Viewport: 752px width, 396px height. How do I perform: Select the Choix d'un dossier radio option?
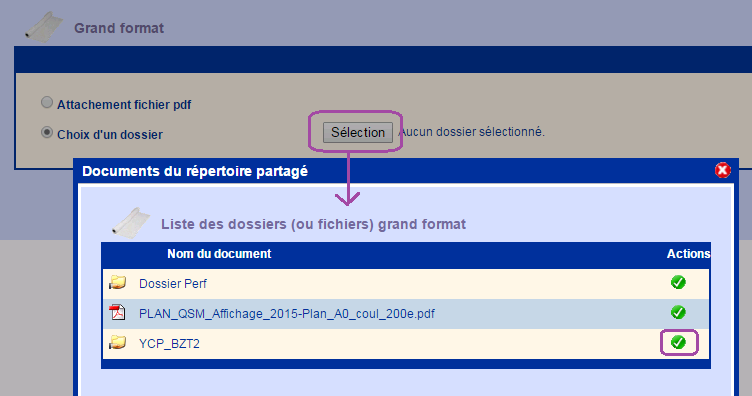point(47,132)
